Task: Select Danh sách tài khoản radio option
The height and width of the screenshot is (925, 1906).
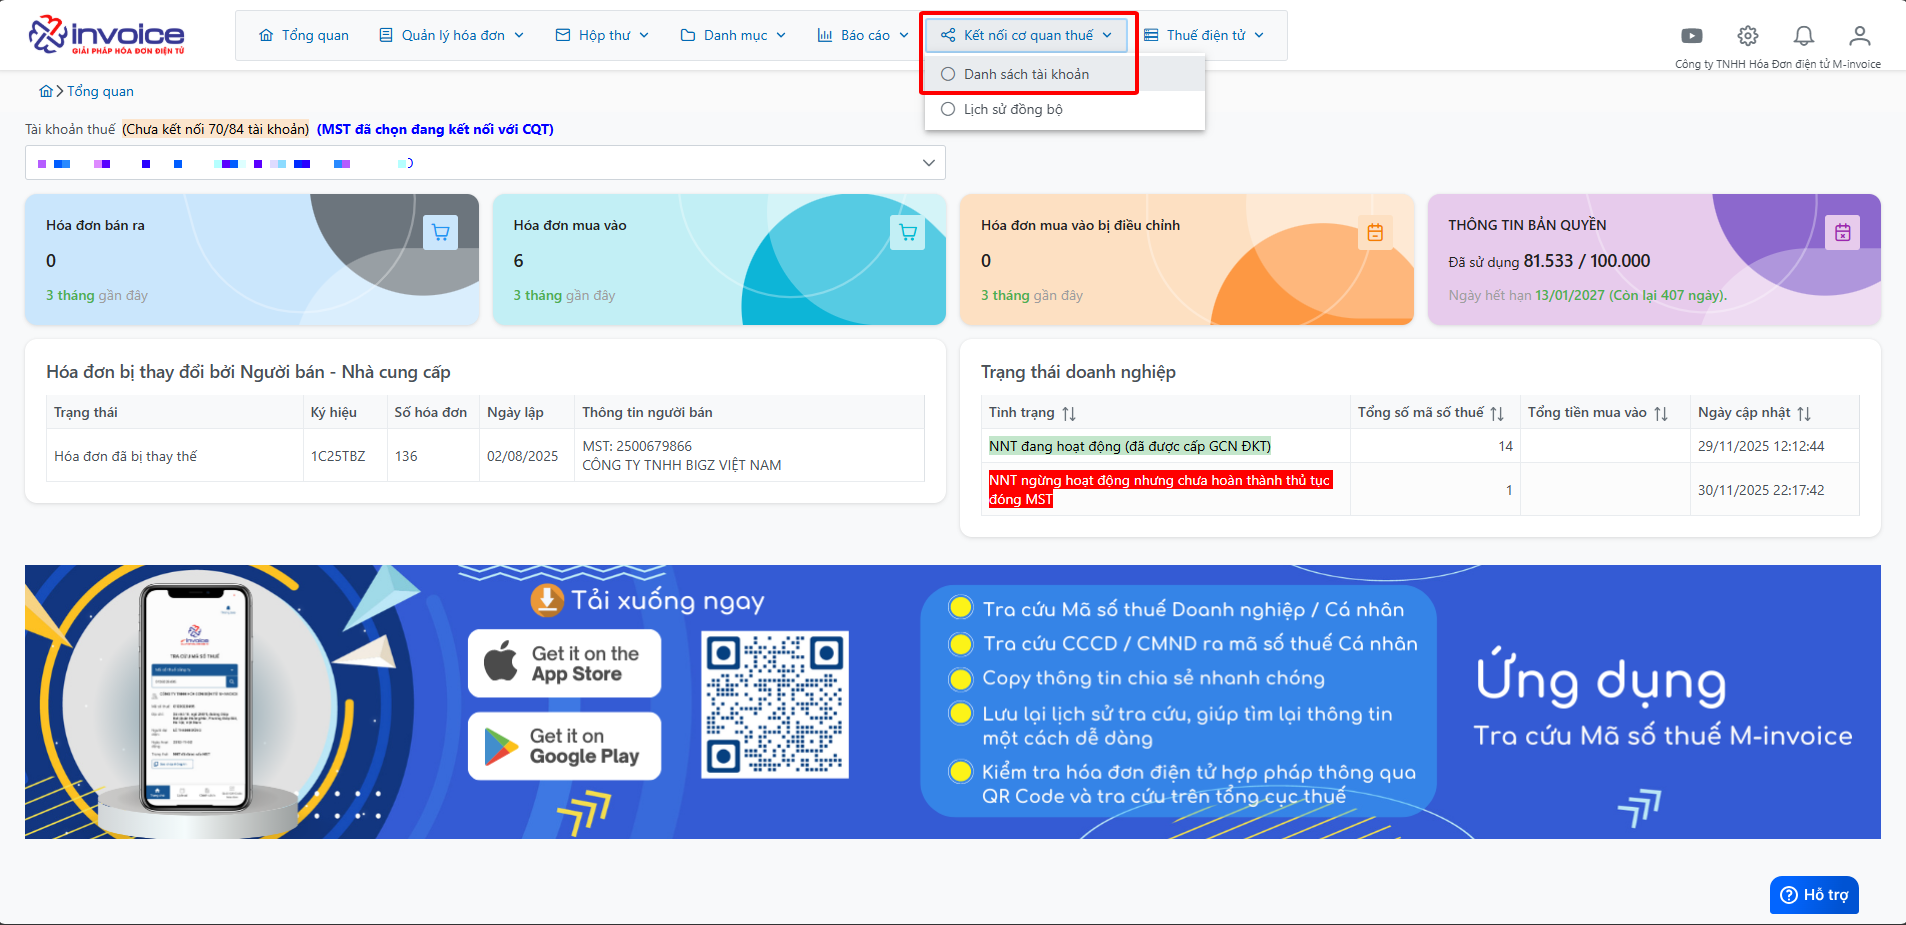Action: 948,74
